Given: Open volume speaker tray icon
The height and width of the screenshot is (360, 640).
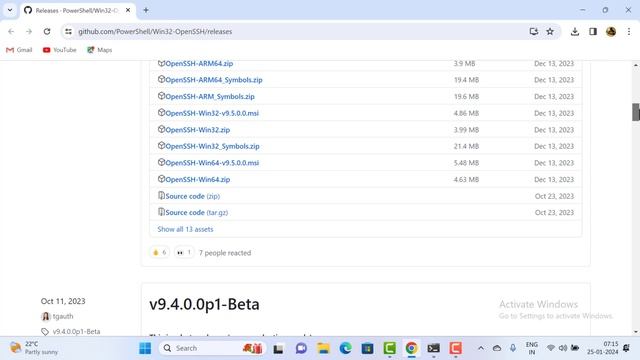Looking at the screenshot, I should [563, 348].
